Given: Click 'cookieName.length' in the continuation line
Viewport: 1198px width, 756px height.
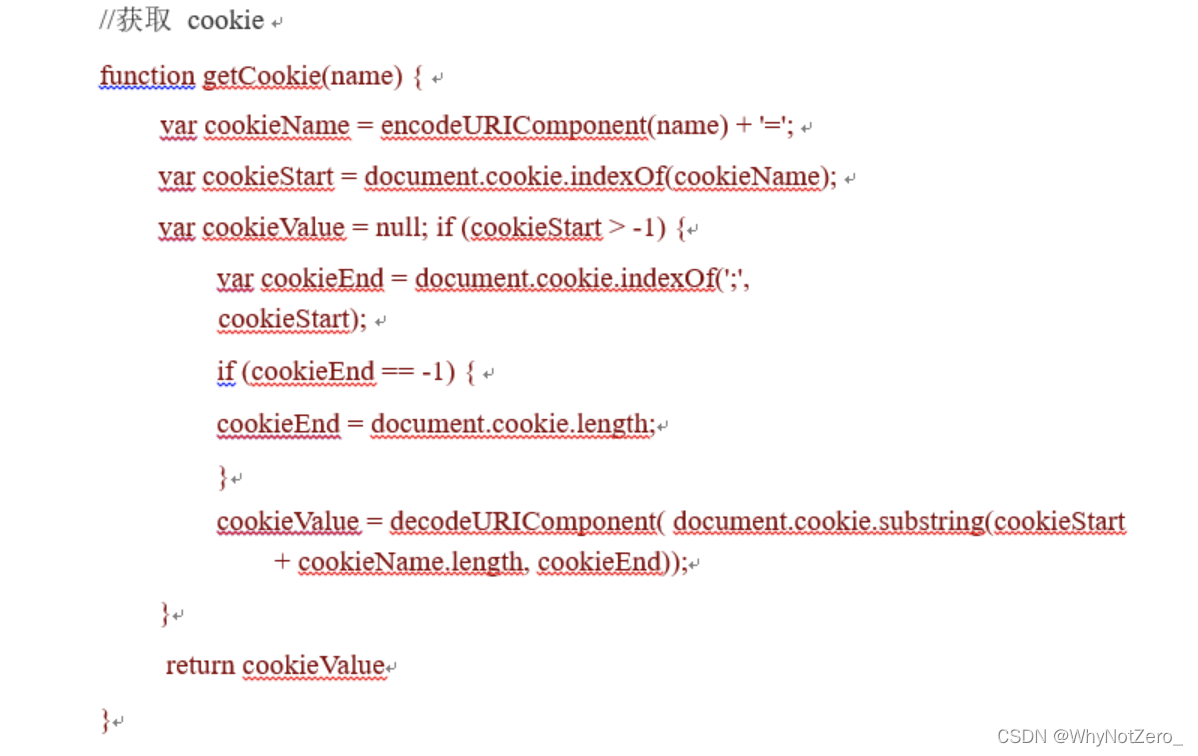Looking at the screenshot, I should (410, 563).
